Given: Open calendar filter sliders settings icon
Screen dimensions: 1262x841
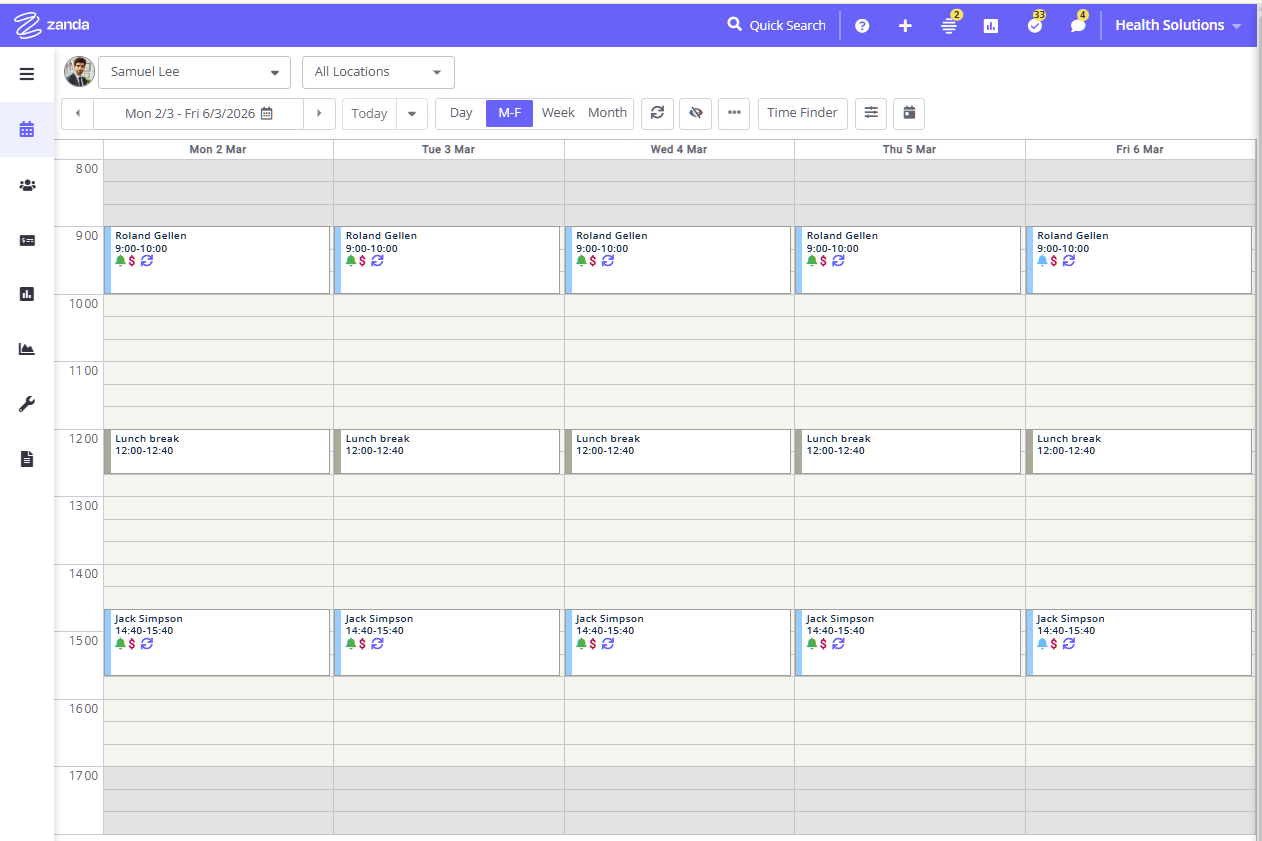Looking at the screenshot, I should coord(871,113).
